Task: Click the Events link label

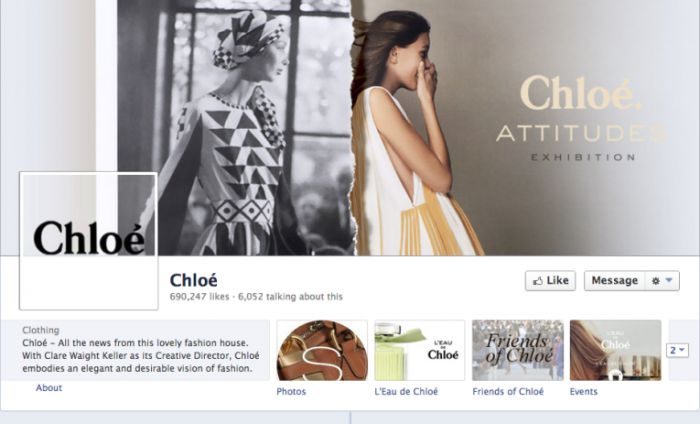Action: (x=583, y=391)
